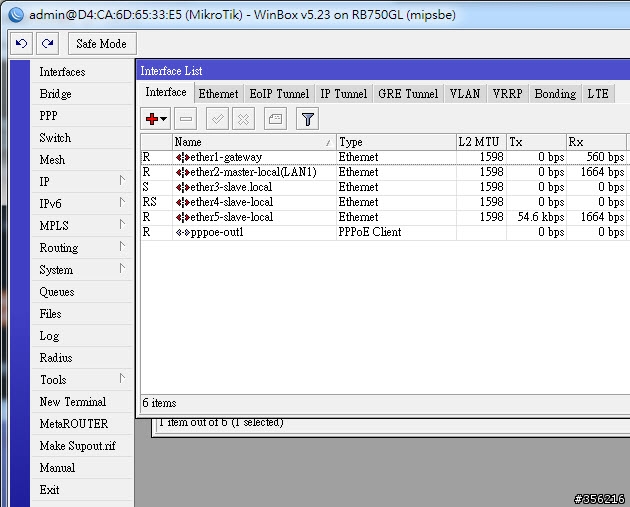Expand the Routing submenu arrow
This screenshot has width=630, height=507.
[123, 247]
